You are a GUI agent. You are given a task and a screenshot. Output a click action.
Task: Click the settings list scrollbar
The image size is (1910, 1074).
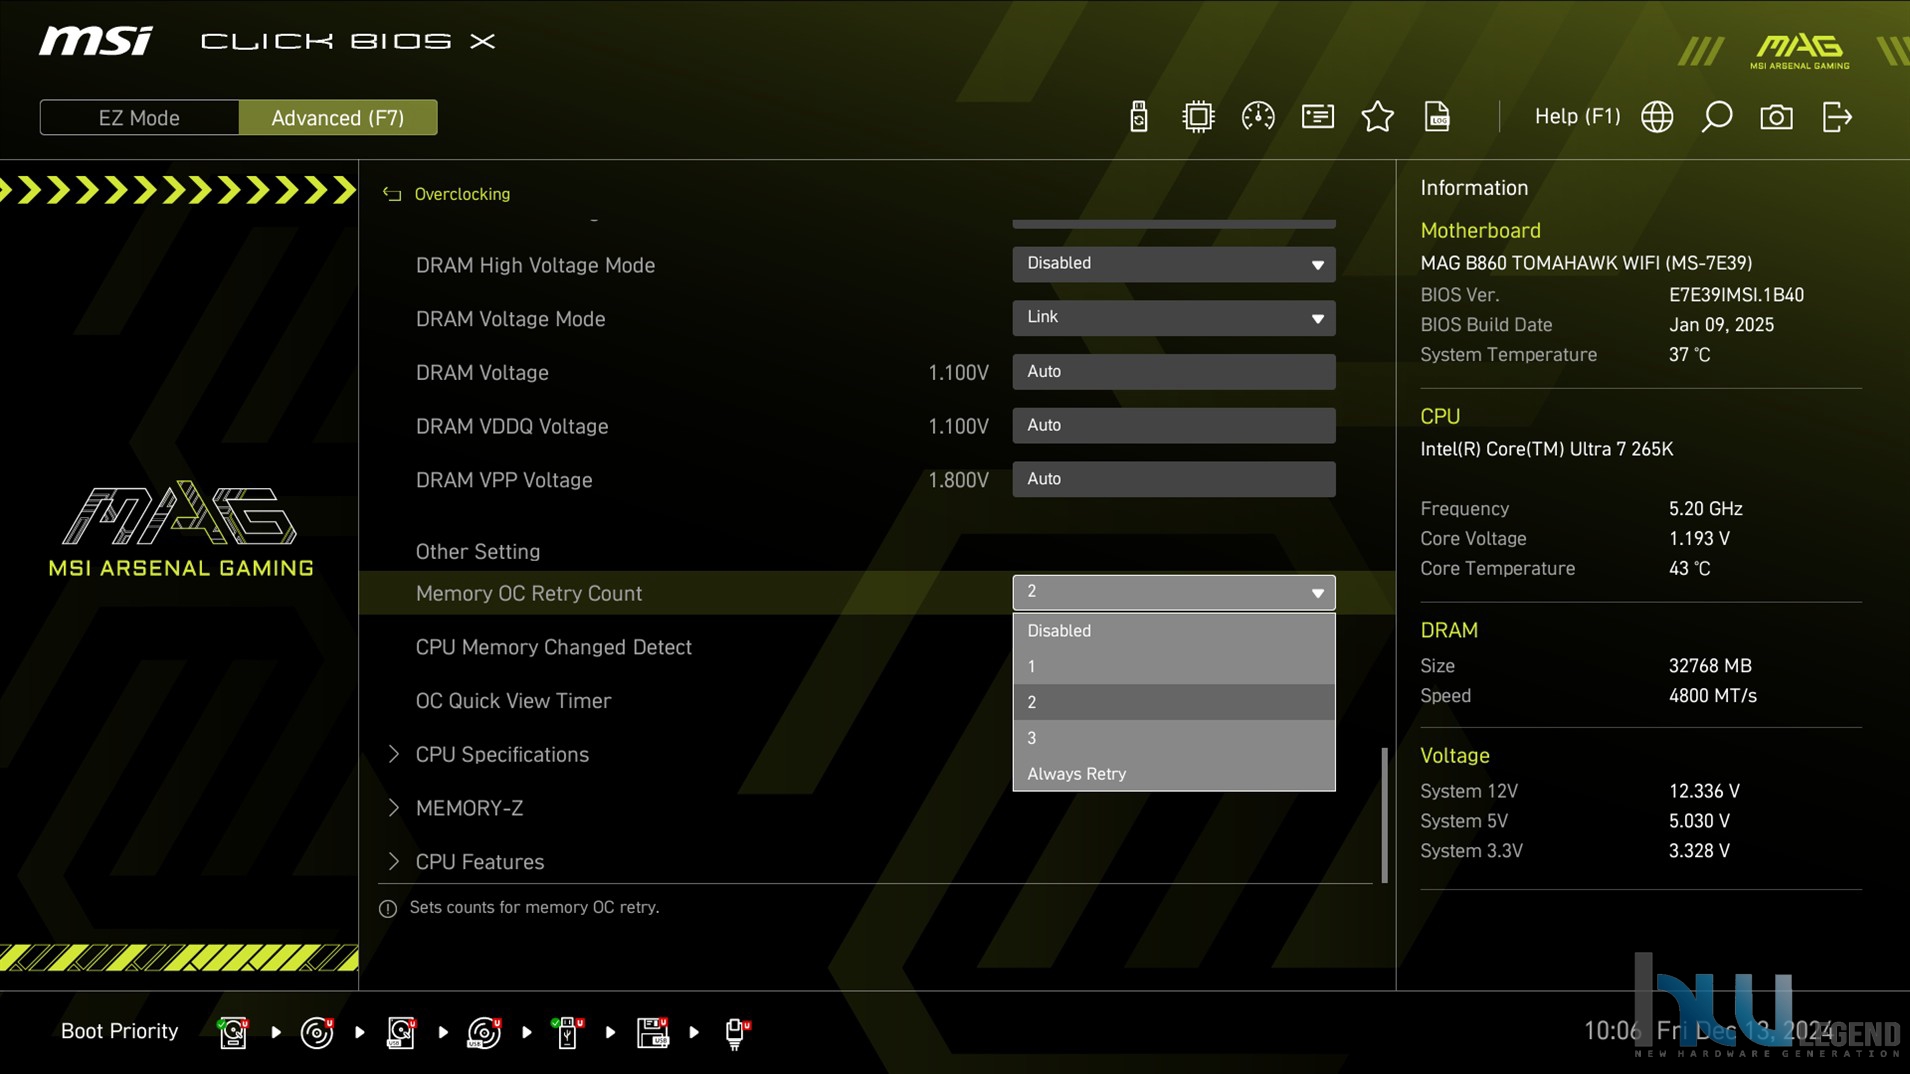pyautogui.click(x=1384, y=815)
